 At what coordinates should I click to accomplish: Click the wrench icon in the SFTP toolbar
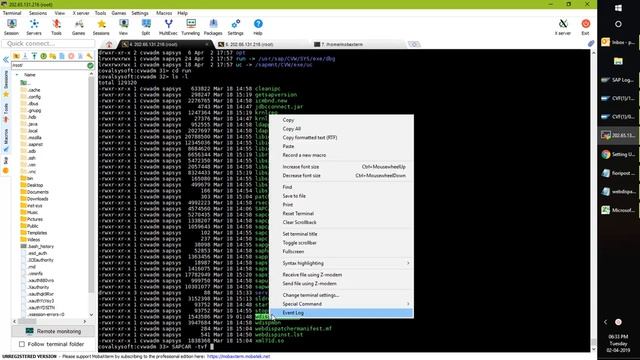pyautogui.click(x=89, y=56)
